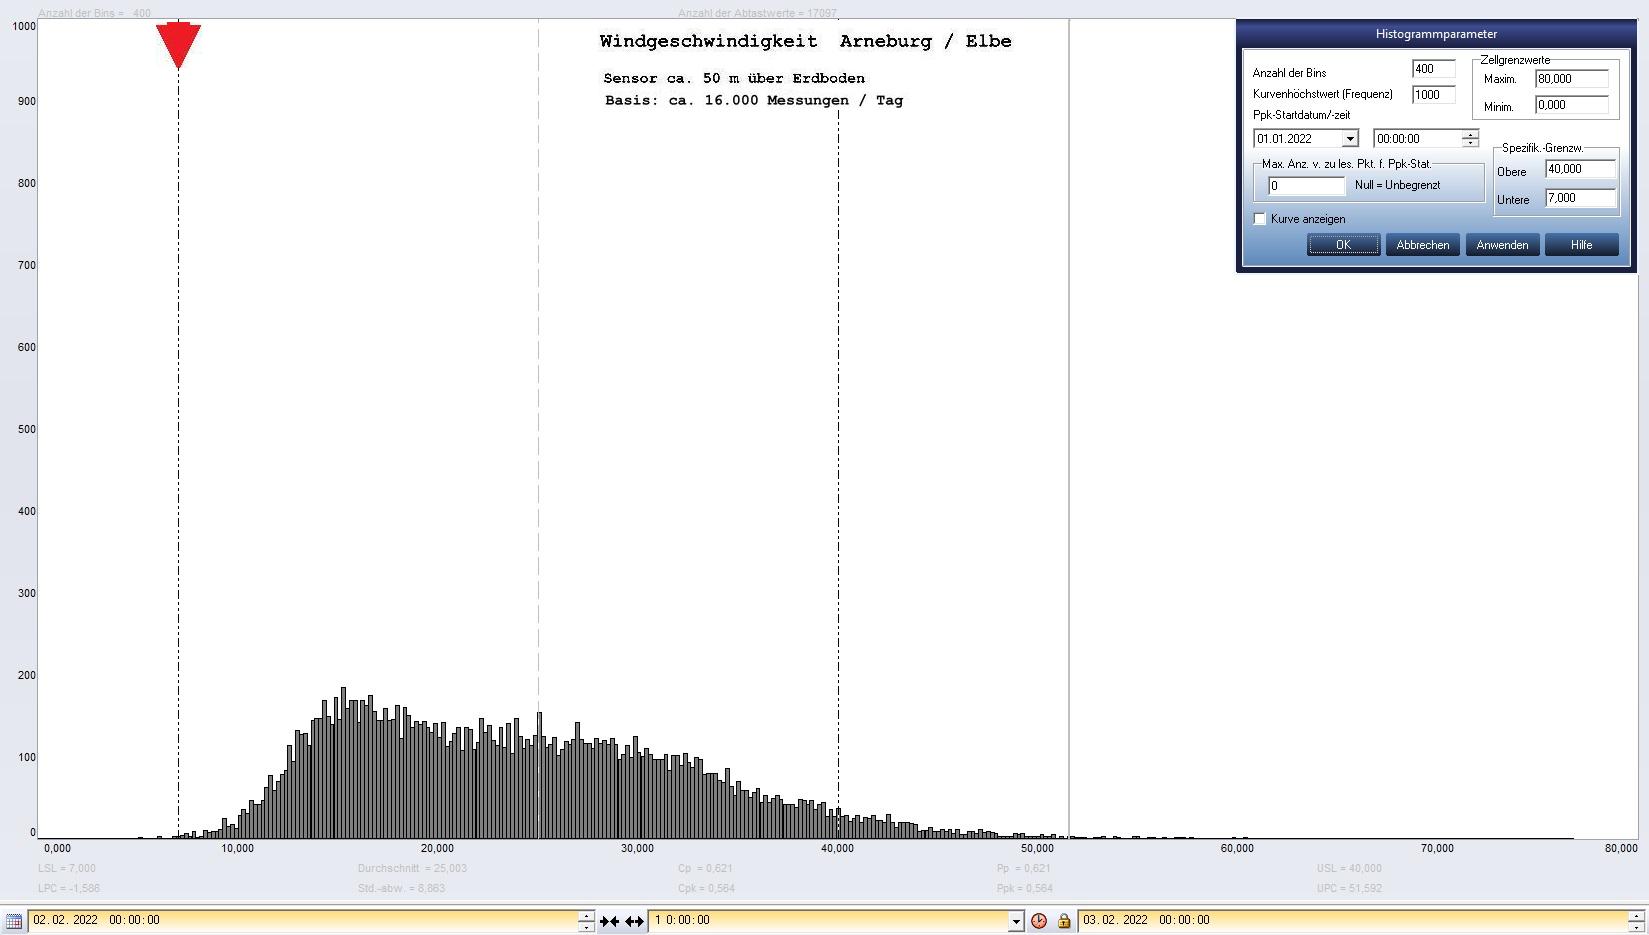
Task: Click the end date field 03.02.2022
Action: [1353, 921]
